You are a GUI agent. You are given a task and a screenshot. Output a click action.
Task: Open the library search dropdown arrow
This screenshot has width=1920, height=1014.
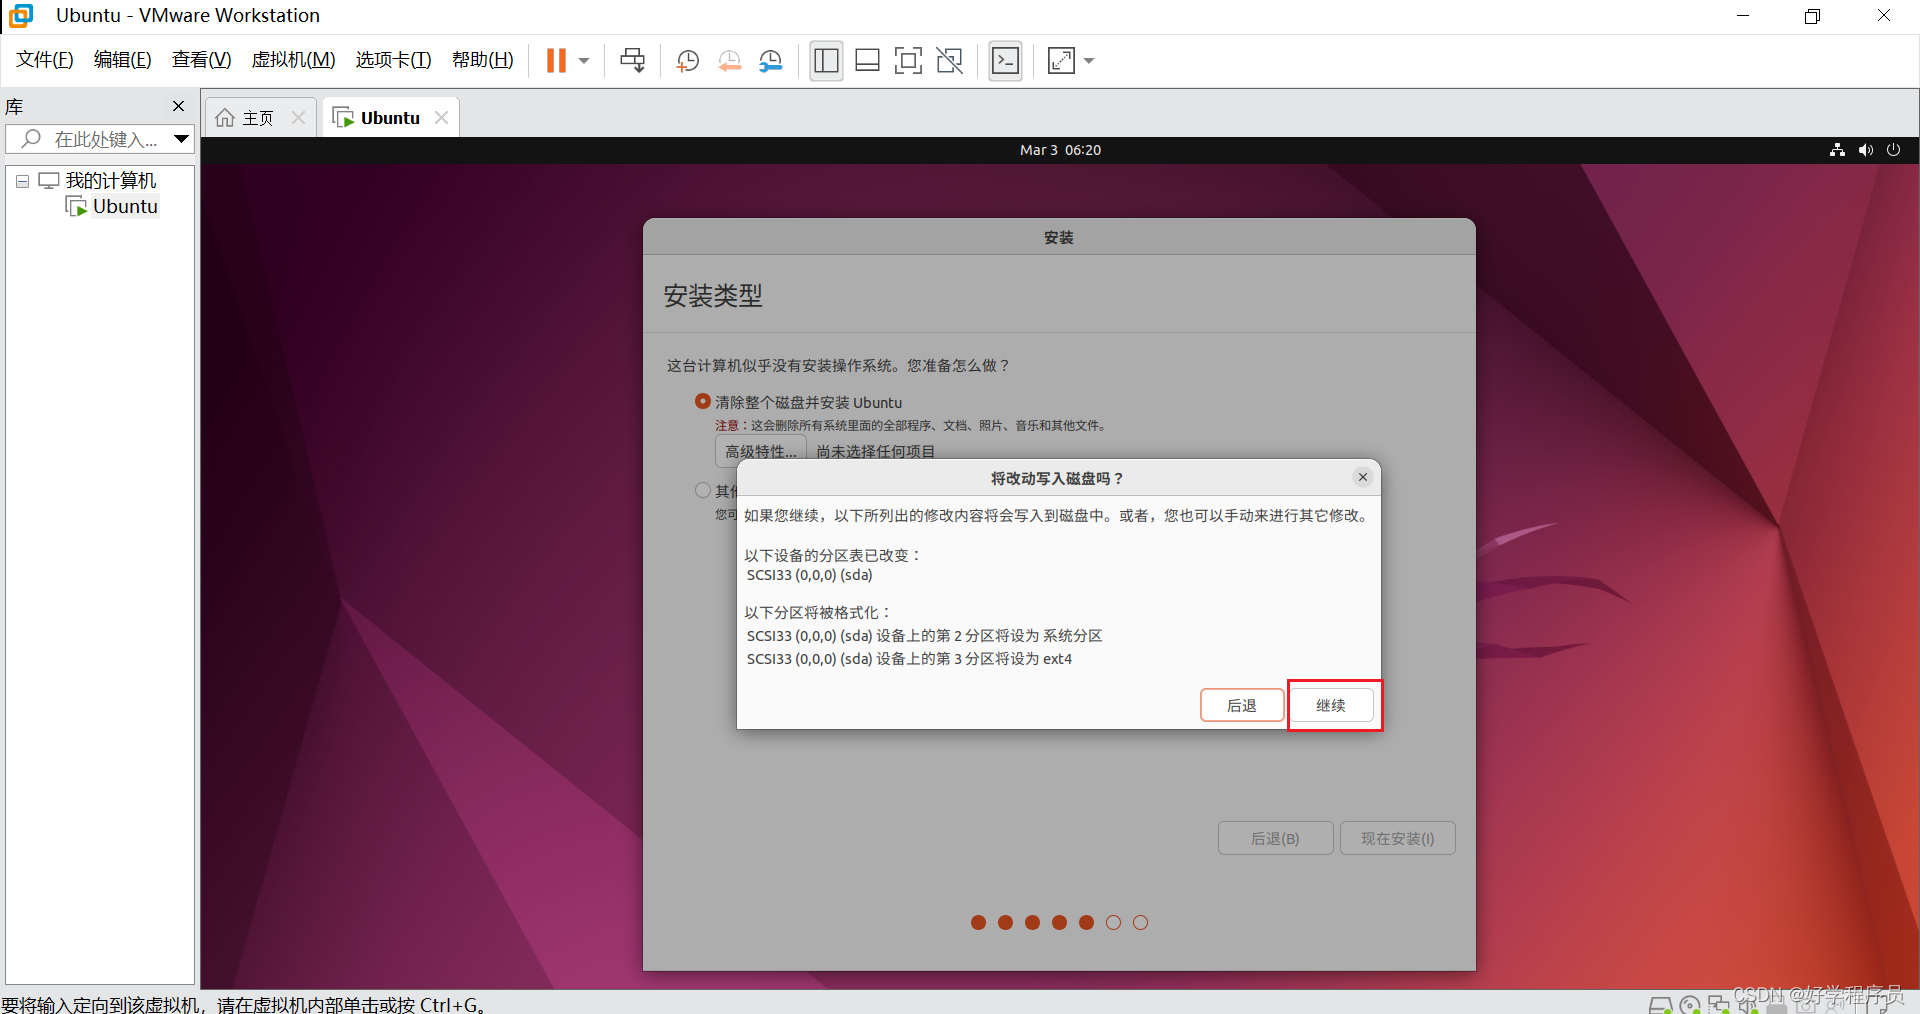coord(182,139)
